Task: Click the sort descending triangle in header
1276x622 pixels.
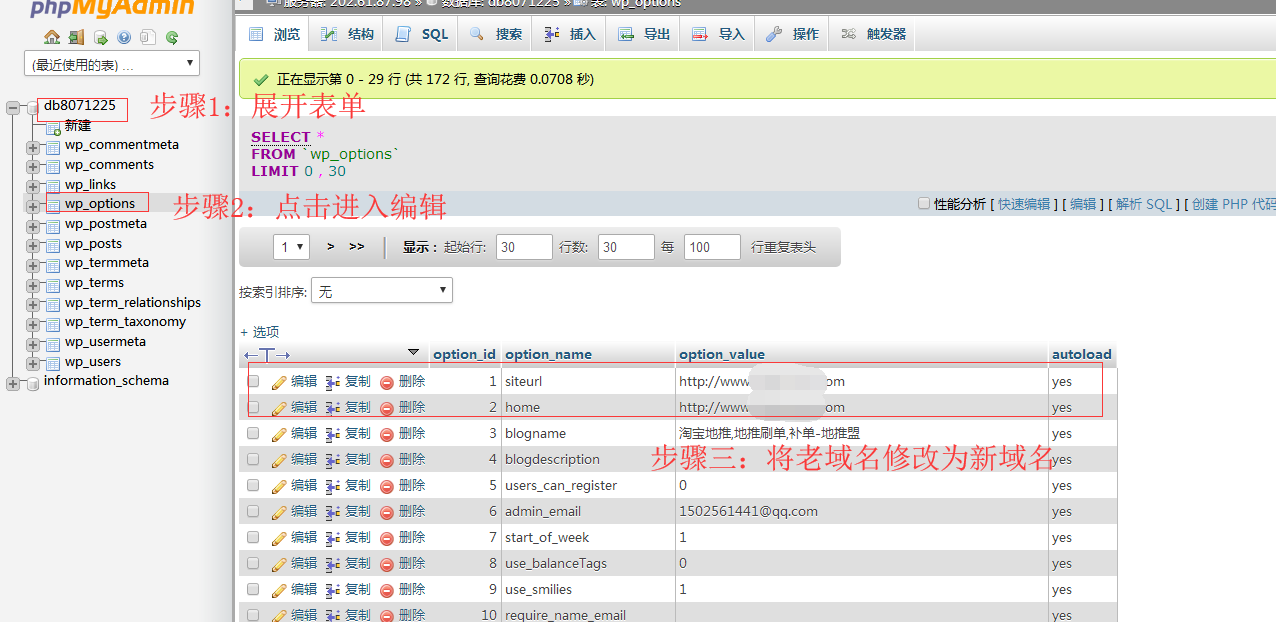Action: tap(414, 352)
